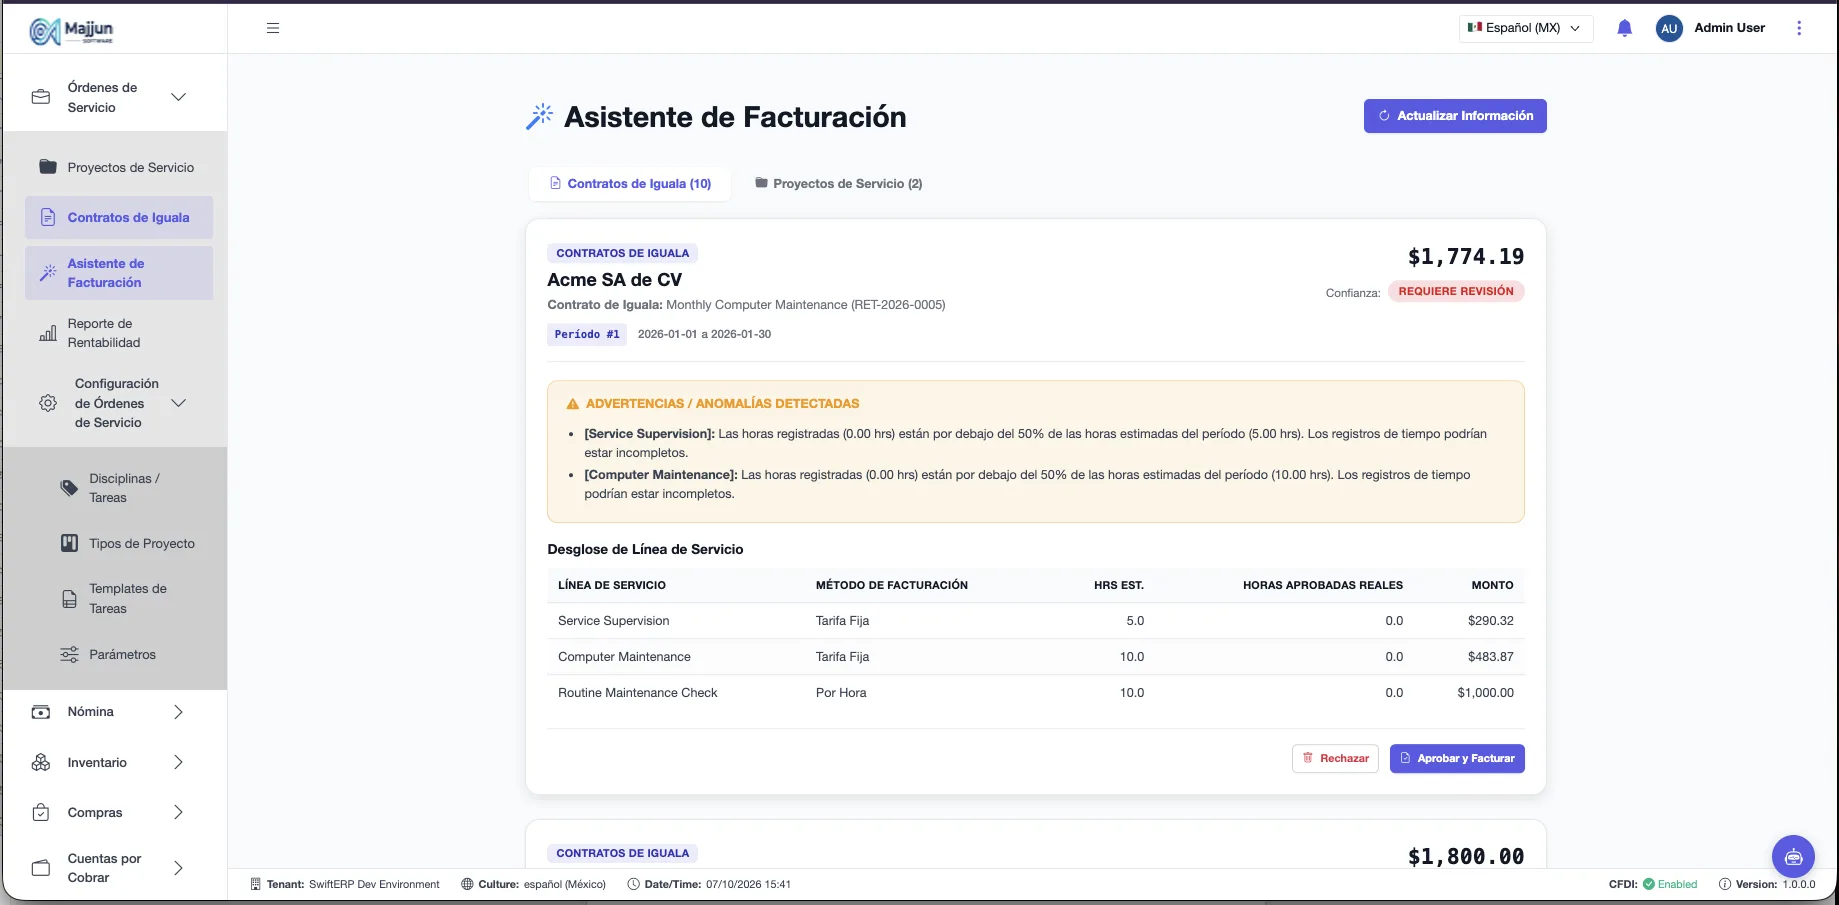Expand the Inventario menu chevron
The height and width of the screenshot is (905, 1839).
pos(178,762)
